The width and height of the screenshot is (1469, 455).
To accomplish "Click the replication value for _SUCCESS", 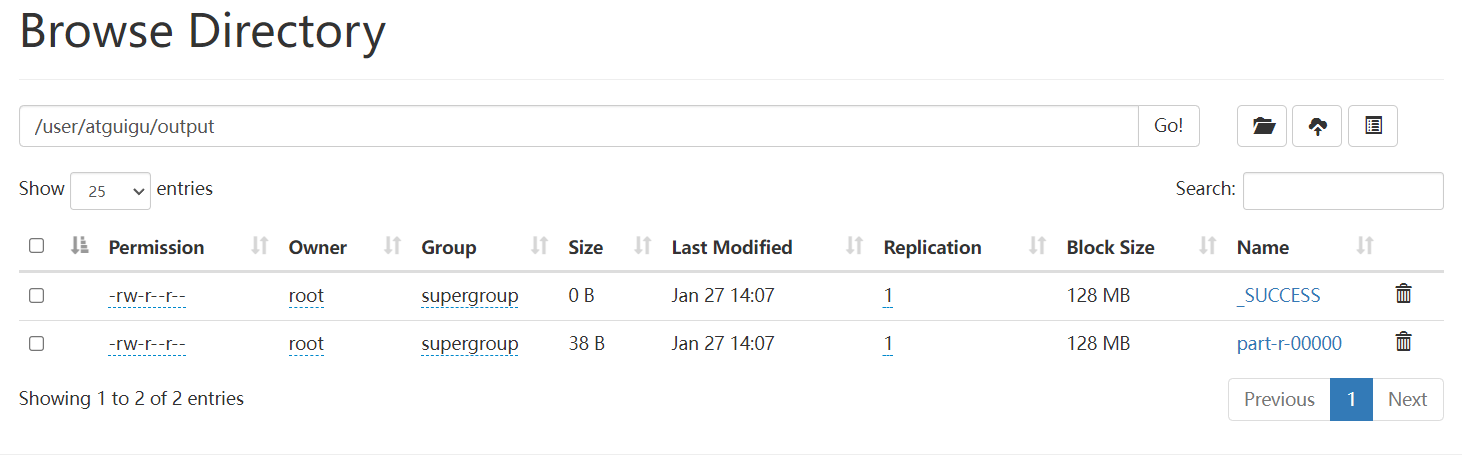I will [888, 296].
